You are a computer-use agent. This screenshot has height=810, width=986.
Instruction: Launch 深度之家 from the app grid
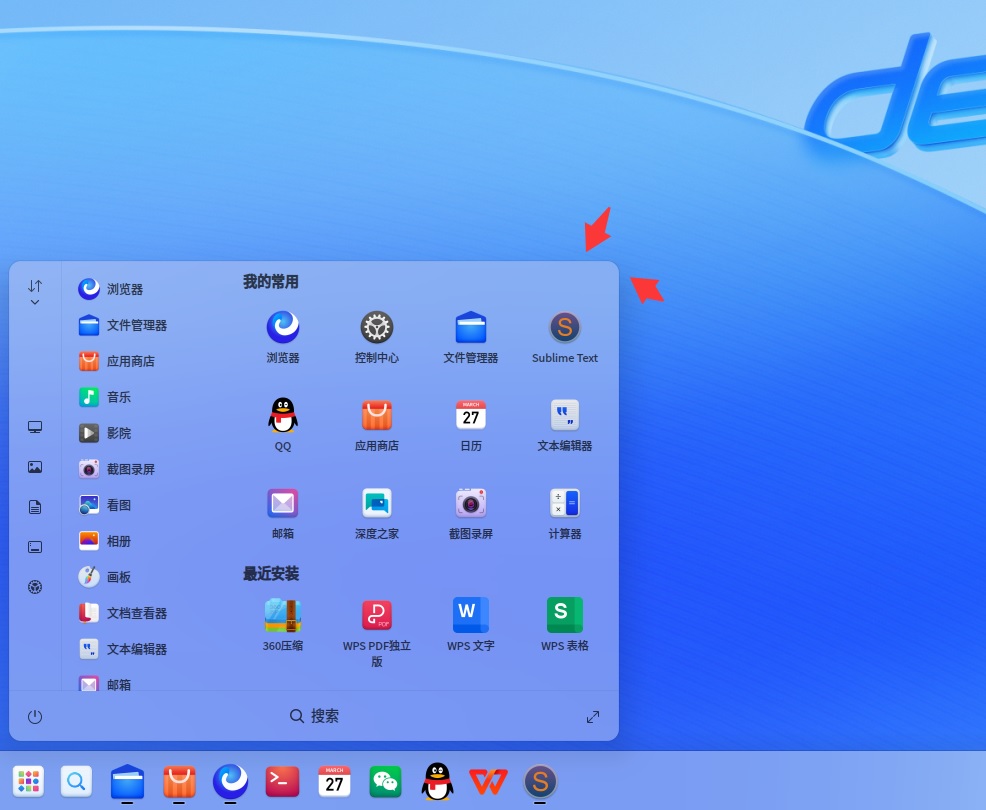point(376,513)
